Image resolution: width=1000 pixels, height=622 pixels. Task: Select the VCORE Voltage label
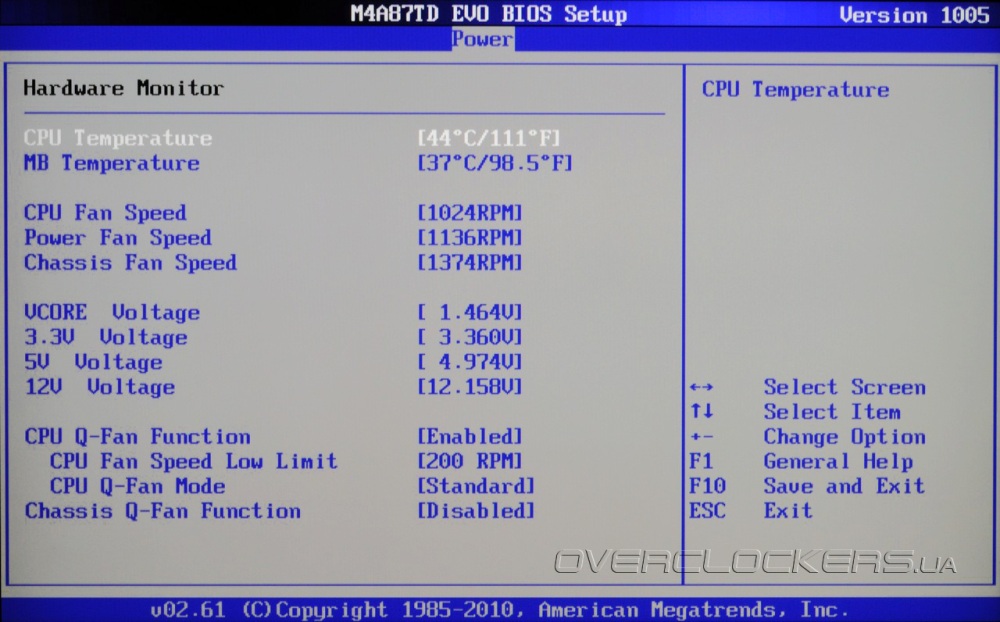pyautogui.click(x=112, y=312)
